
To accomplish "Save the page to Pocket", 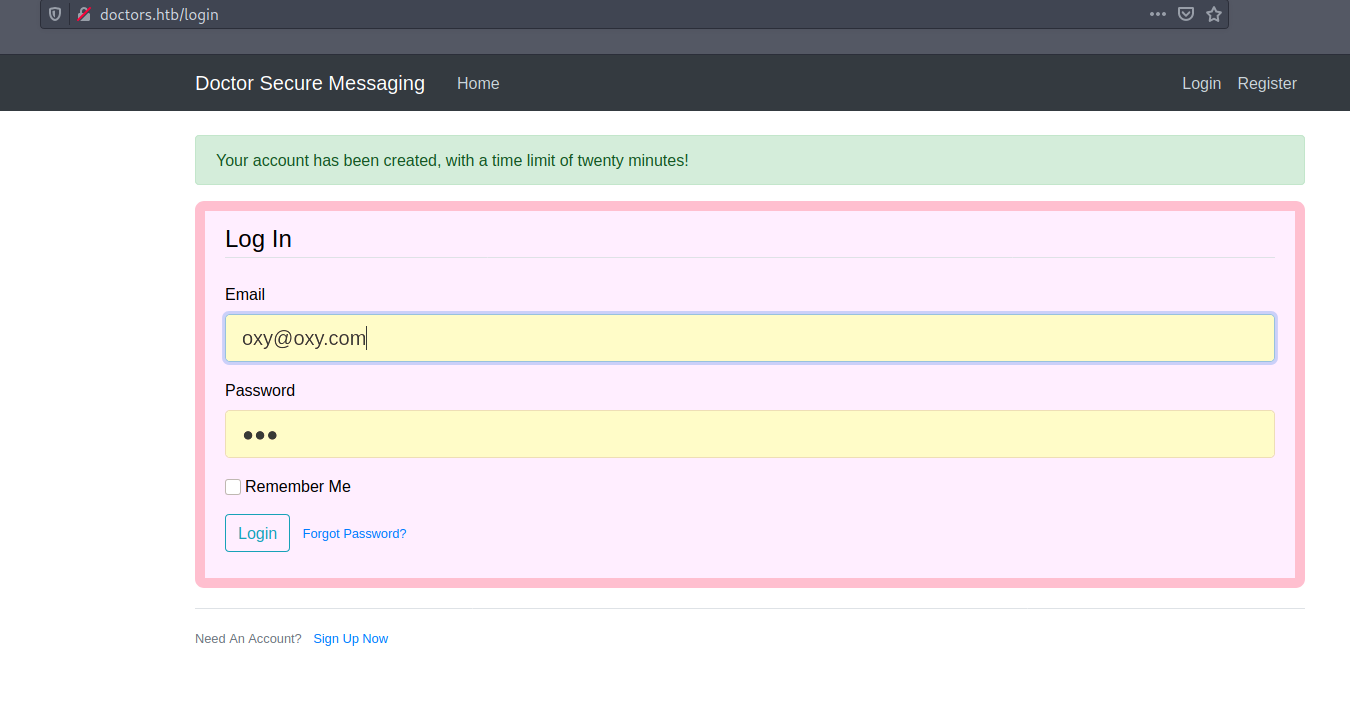I will (1186, 14).
